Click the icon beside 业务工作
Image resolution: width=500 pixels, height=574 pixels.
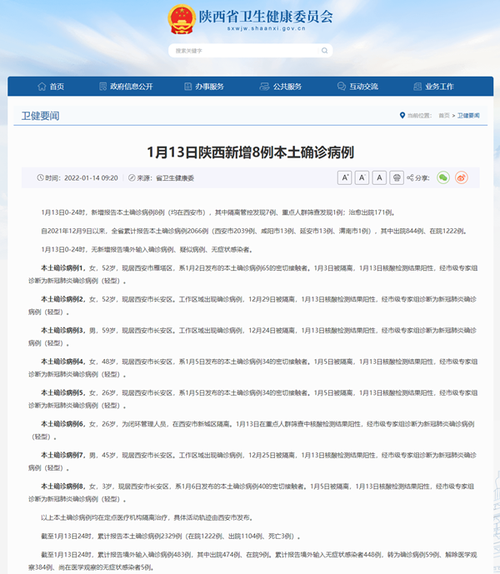(417, 86)
